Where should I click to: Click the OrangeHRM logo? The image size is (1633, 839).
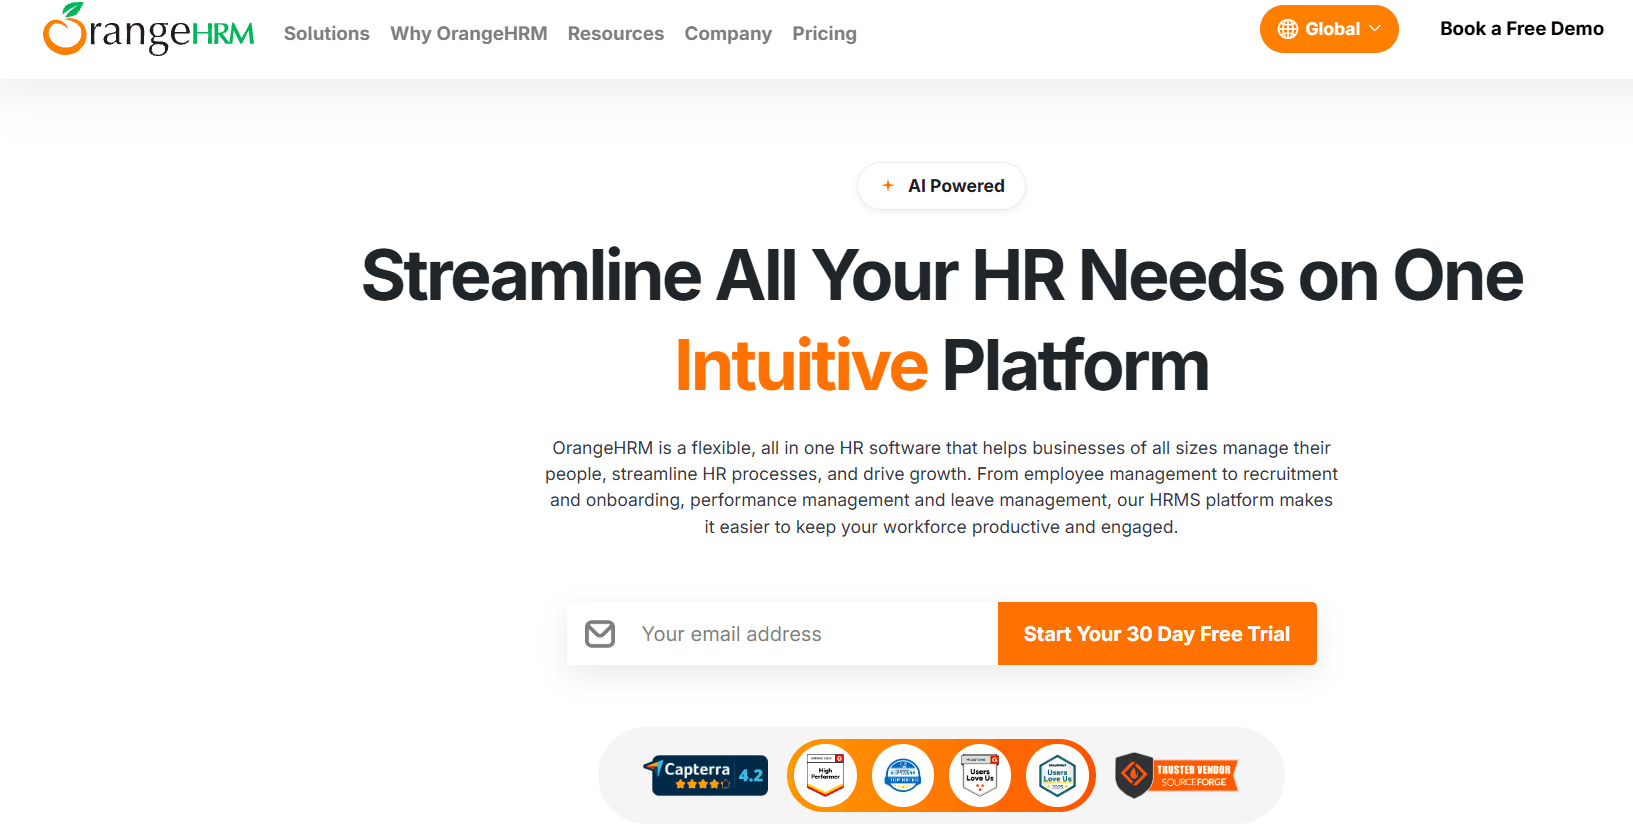point(148,29)
